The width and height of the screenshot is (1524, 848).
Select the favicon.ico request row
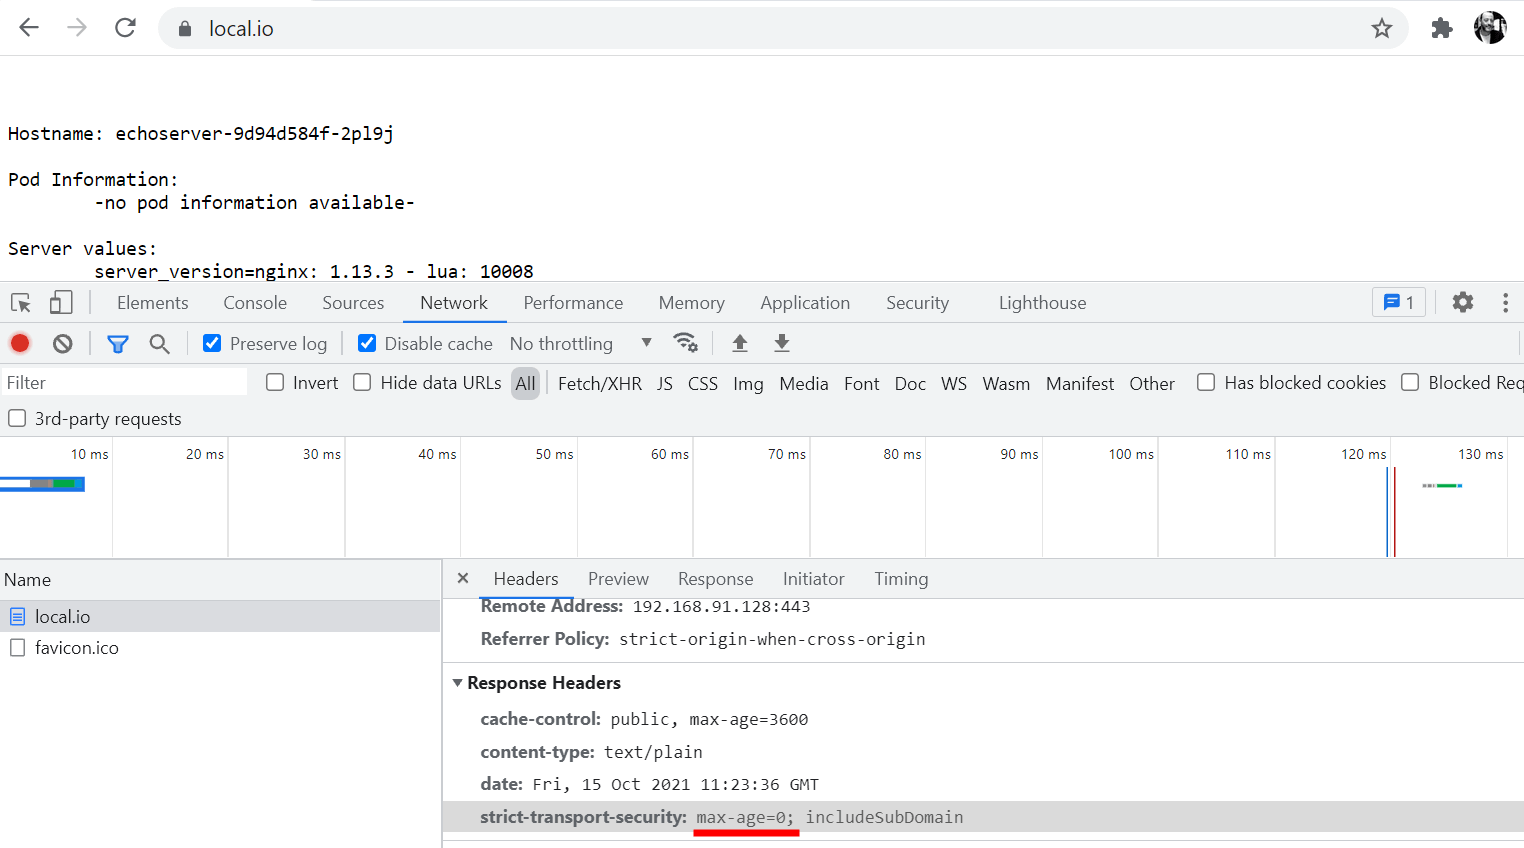click(x=220, y=647)
